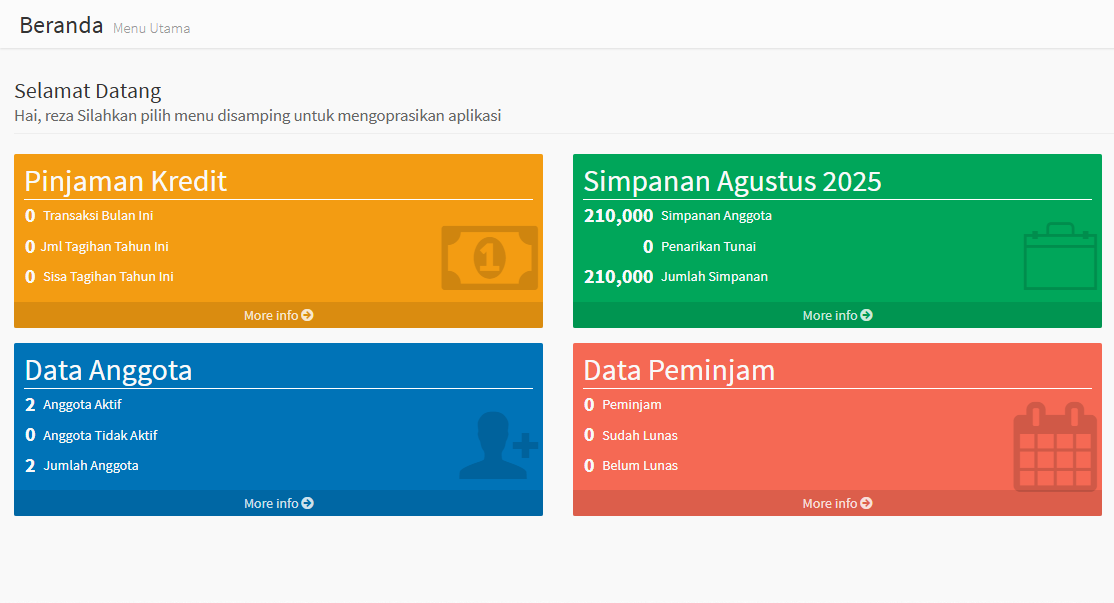Click the arrow icon in Simpanan card footer

click(866, 315)
